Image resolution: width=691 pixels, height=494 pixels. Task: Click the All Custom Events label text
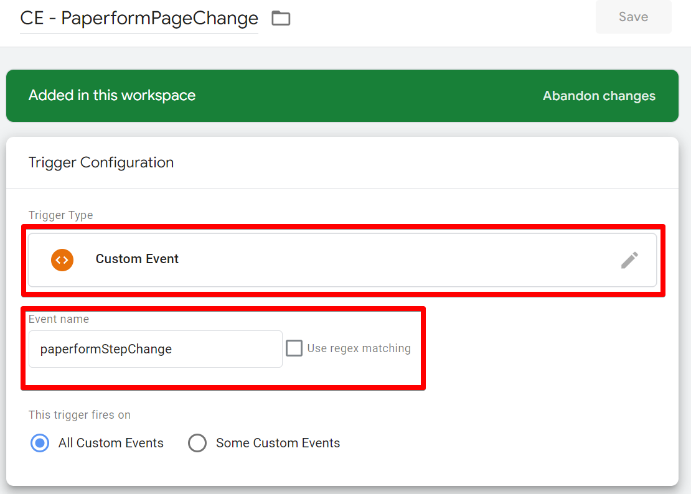tap(111, 443)
